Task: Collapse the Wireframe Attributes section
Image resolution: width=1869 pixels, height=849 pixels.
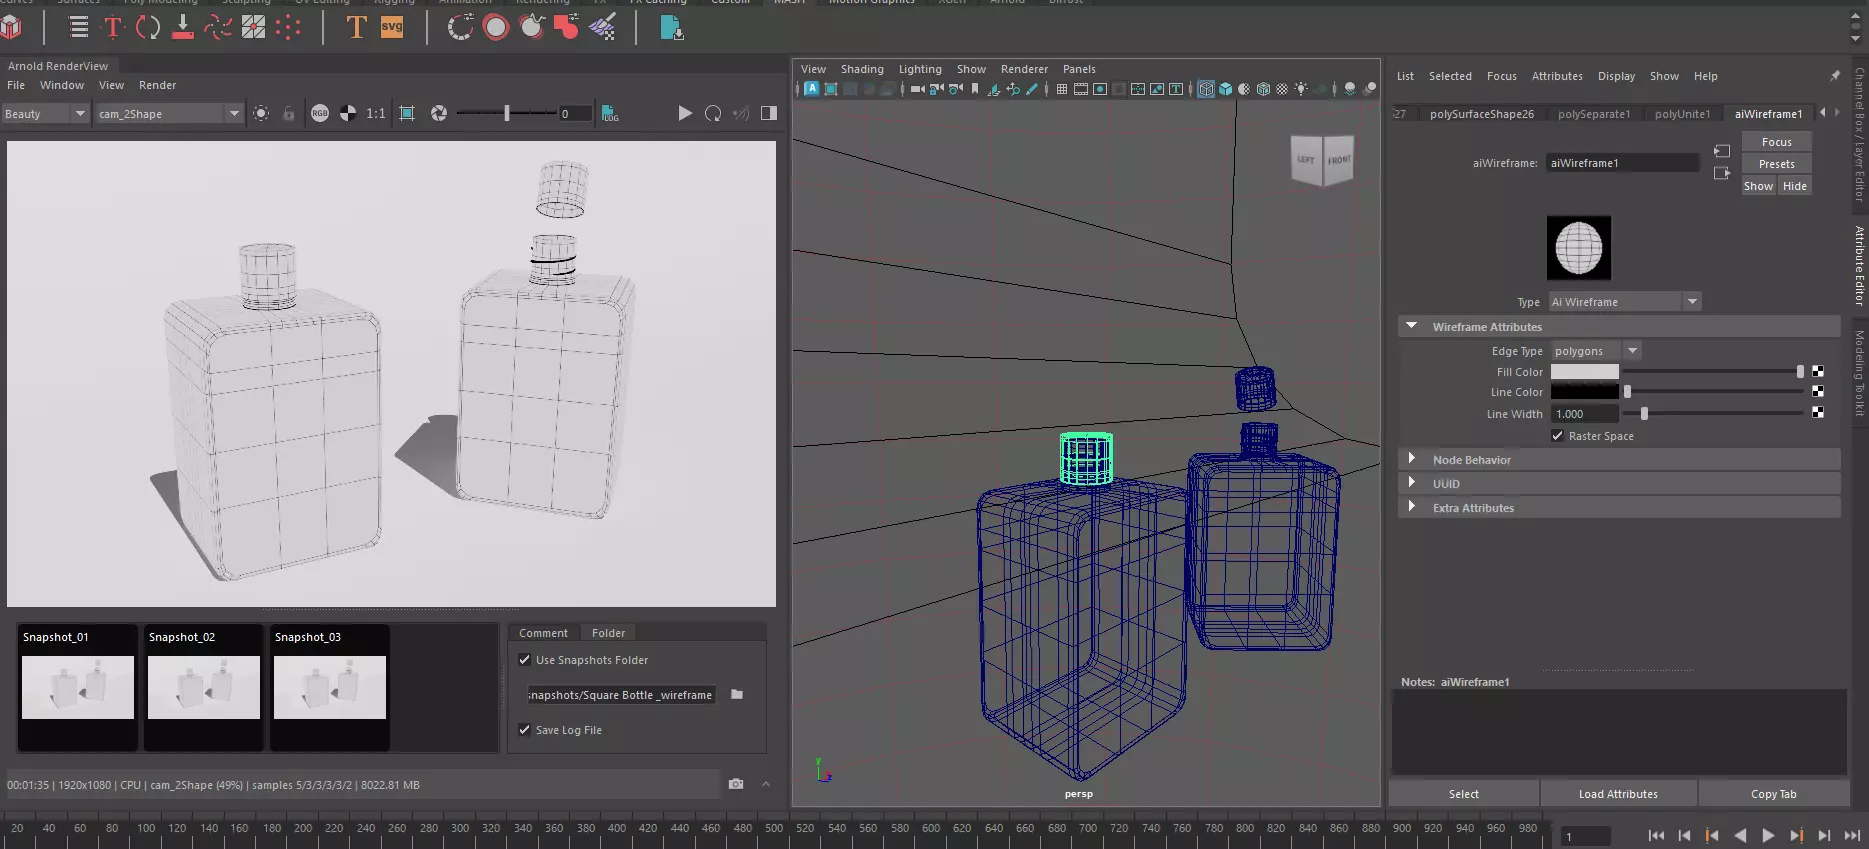Action: pos(1412,326)
